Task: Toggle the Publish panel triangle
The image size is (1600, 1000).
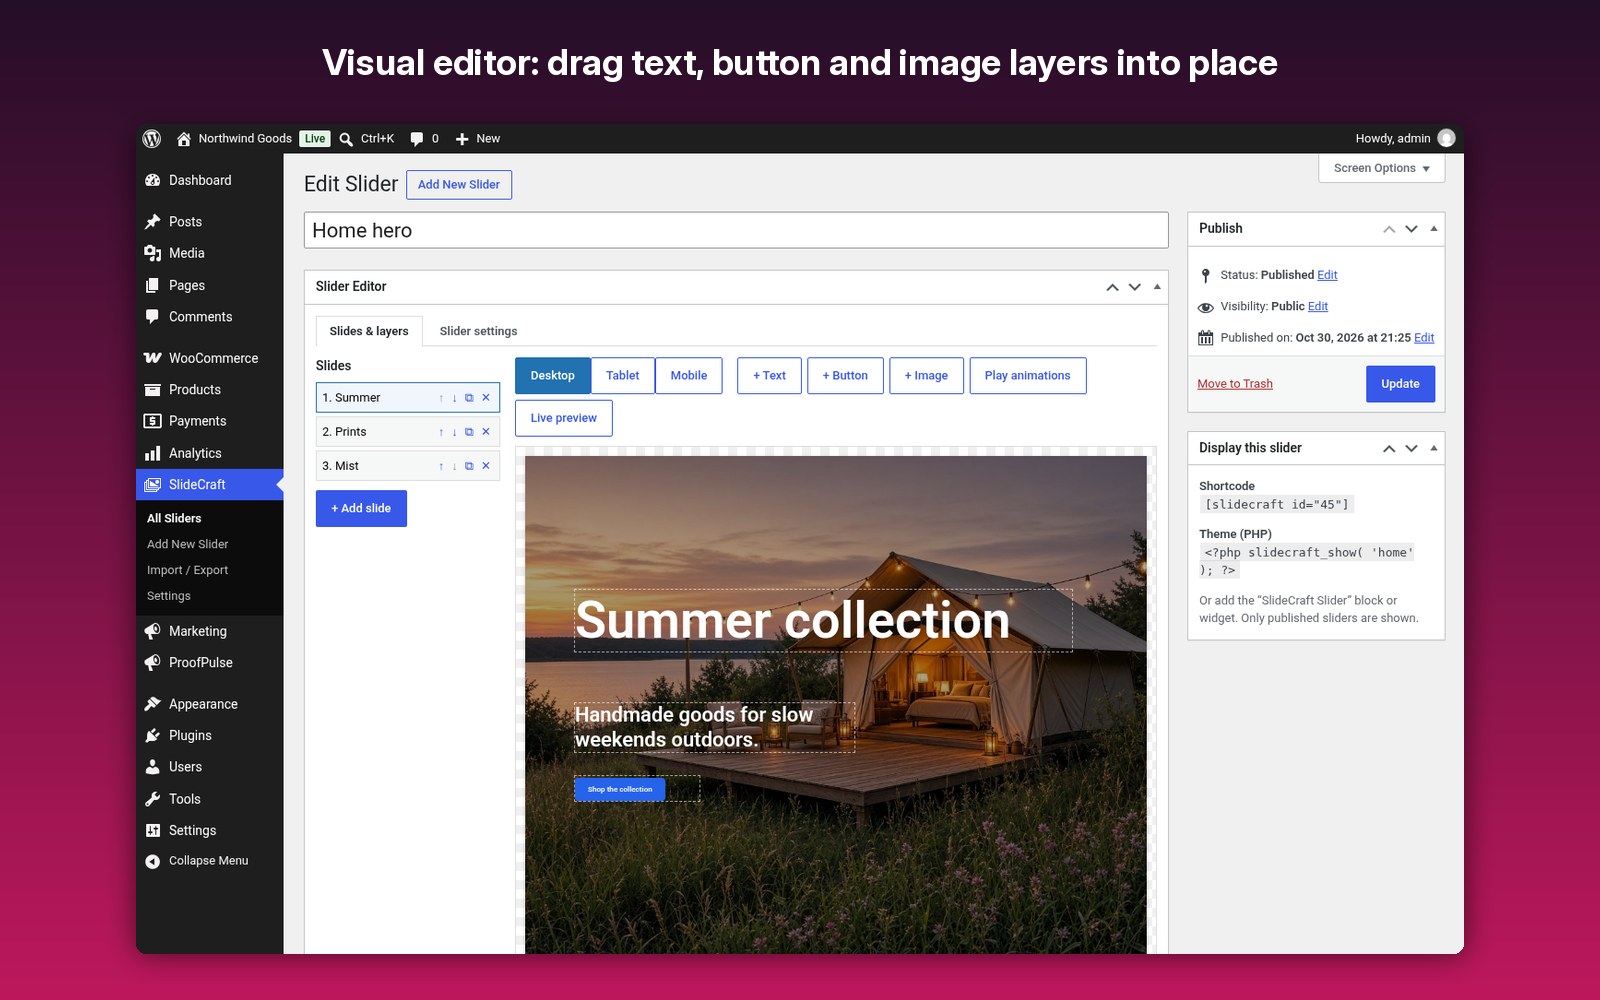Action: pyautogui.click(x=1434, y=229)
